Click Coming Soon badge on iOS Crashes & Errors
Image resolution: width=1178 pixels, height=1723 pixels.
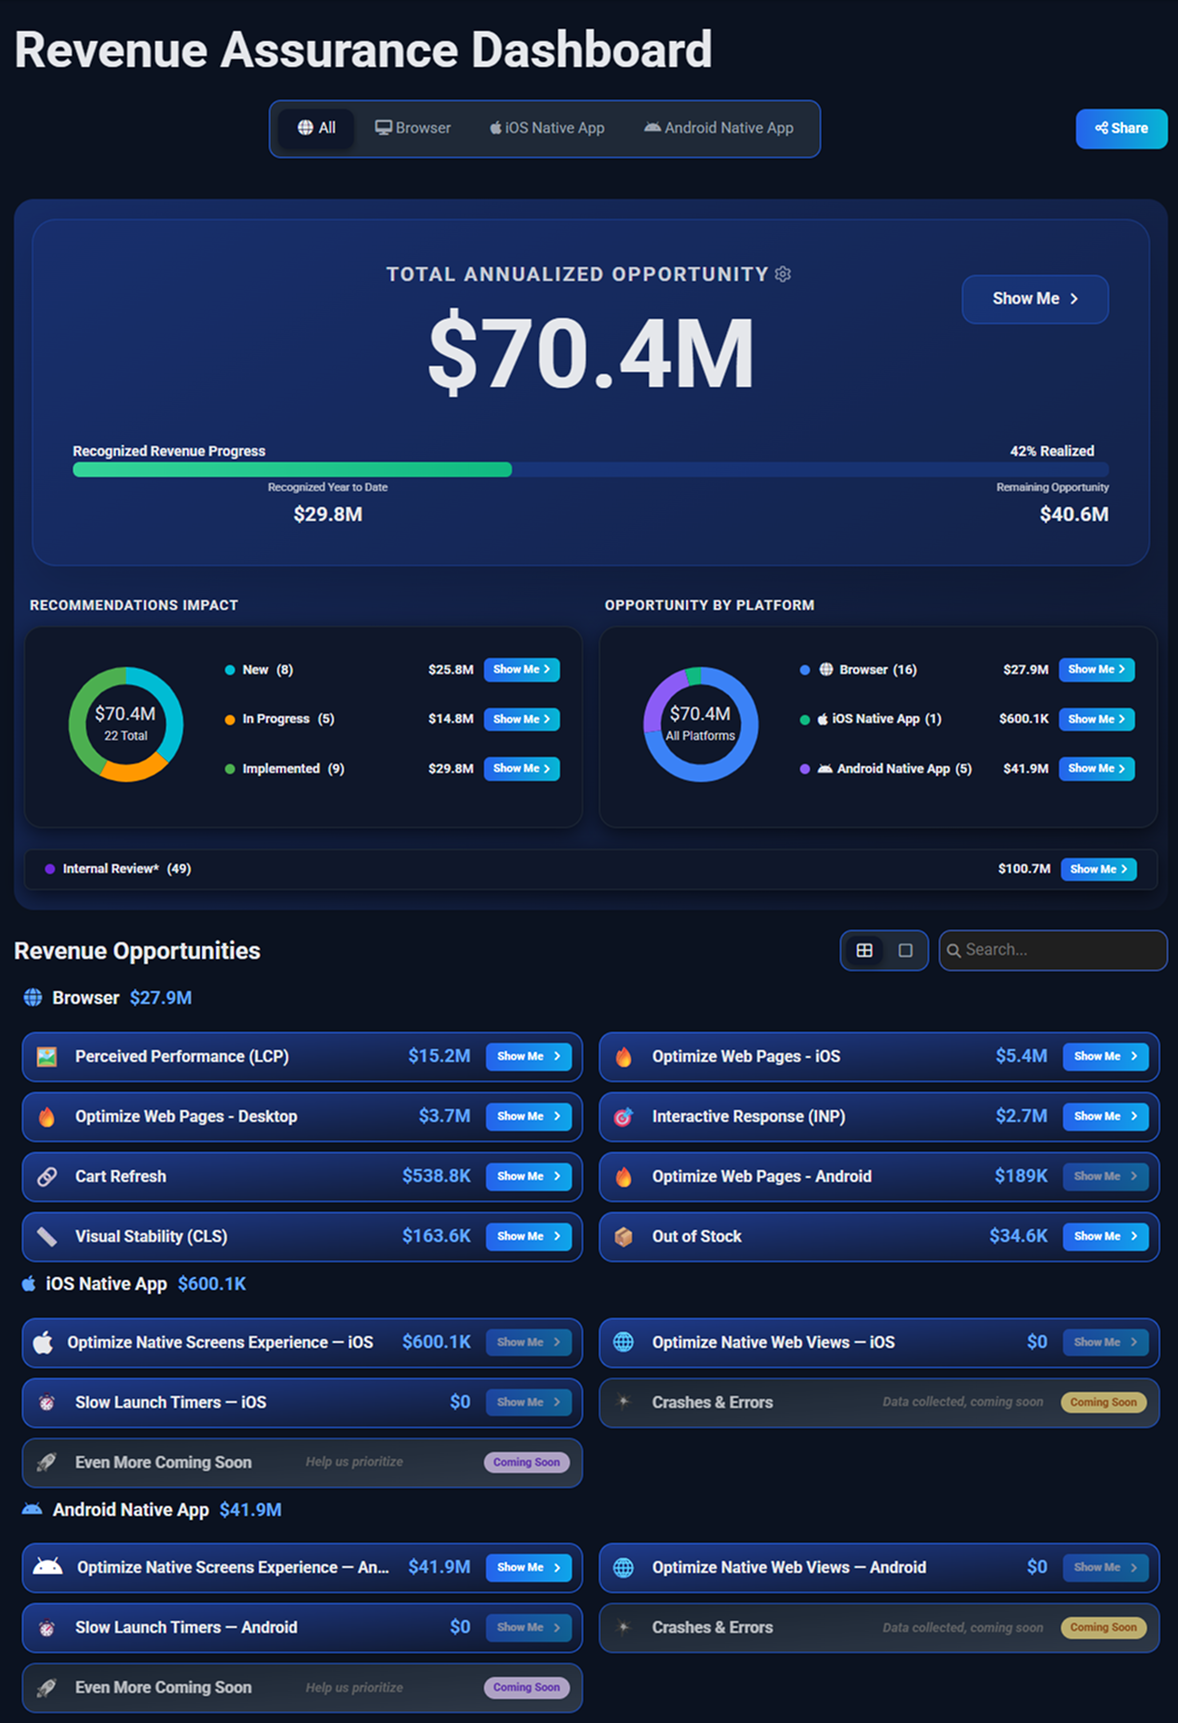tap(1103, 1403)
